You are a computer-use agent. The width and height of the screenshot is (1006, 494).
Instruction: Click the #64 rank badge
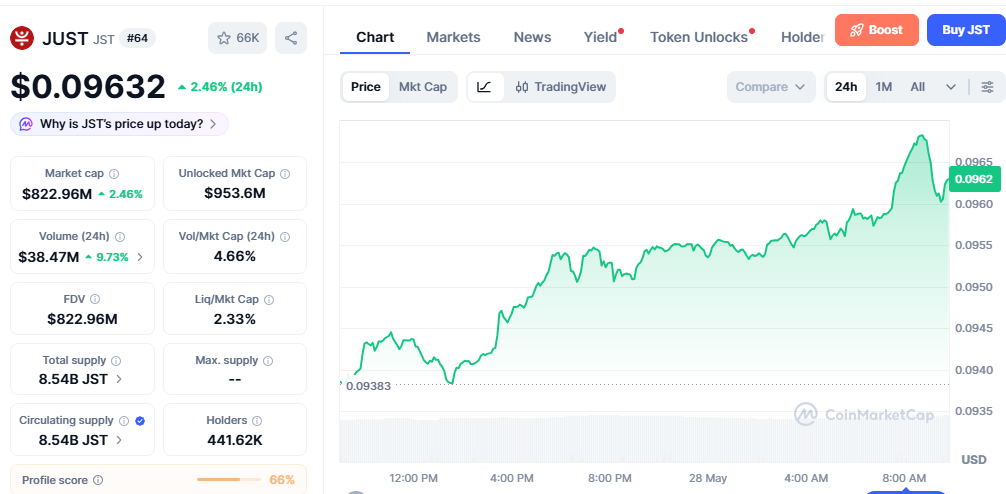tap(137, 38)
